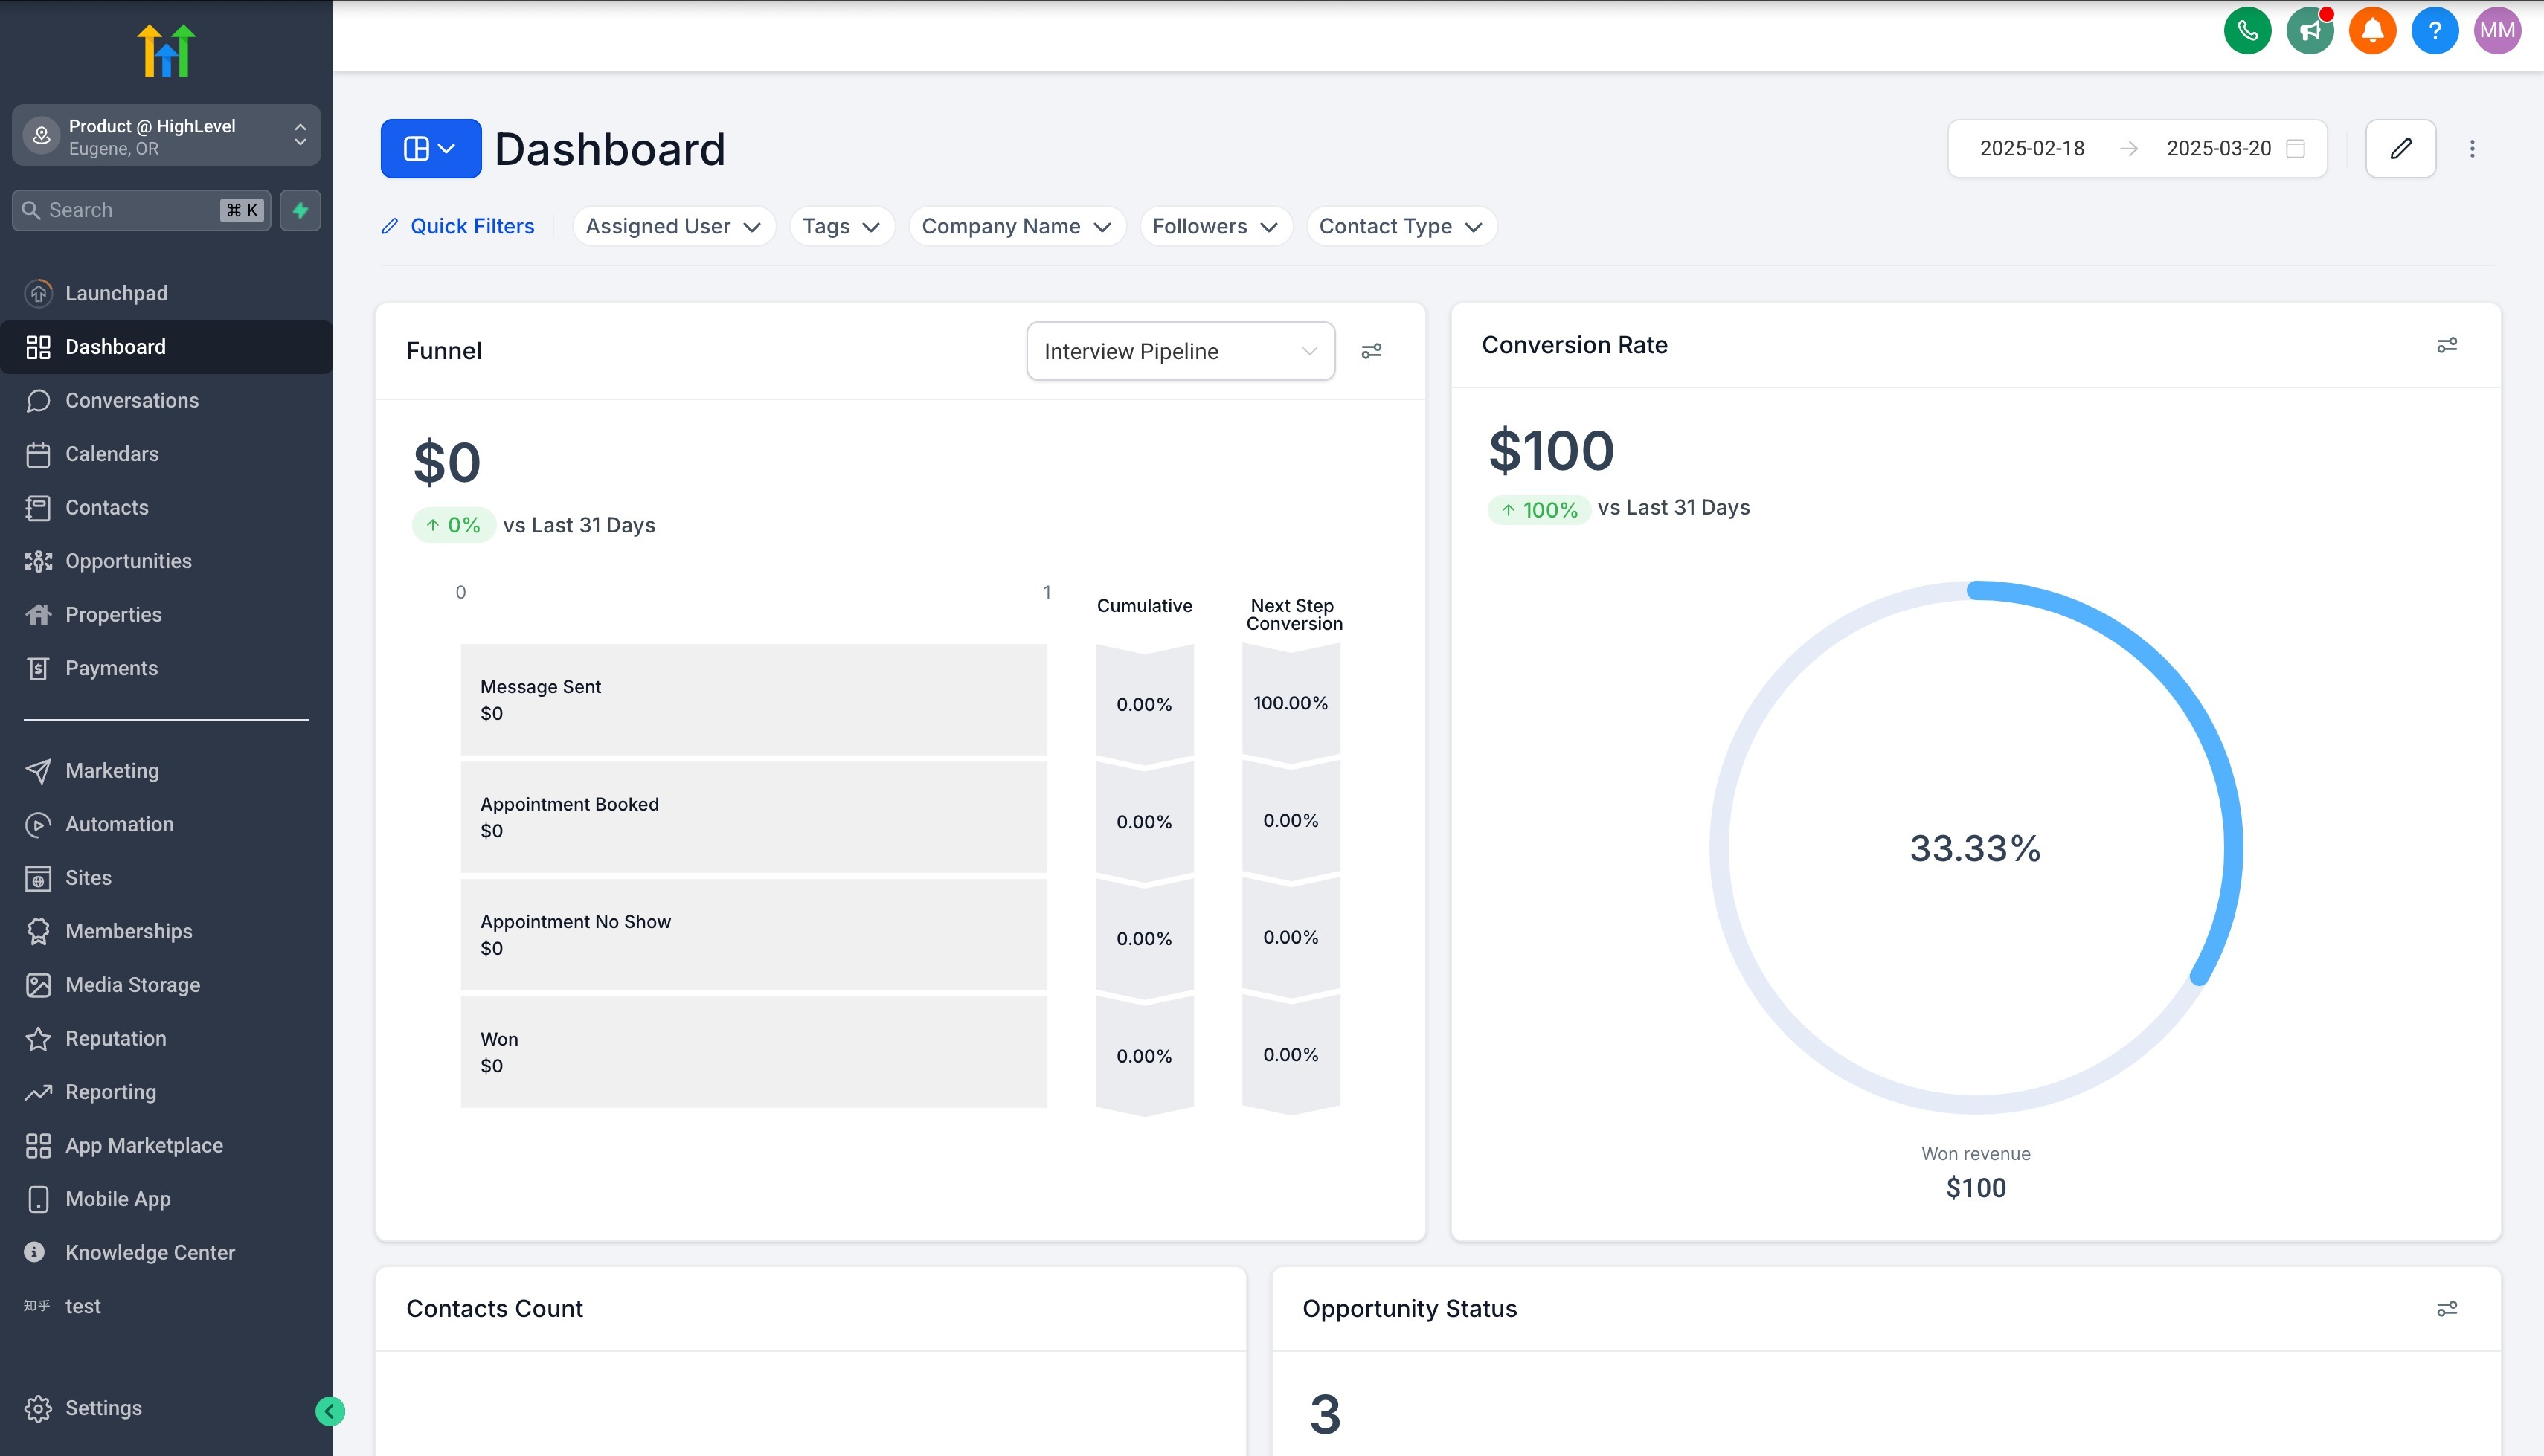Viewport: 2544px width, 1456px height.
Task: Expand the Contact Type filter
Action: [x=1400, y=226]
